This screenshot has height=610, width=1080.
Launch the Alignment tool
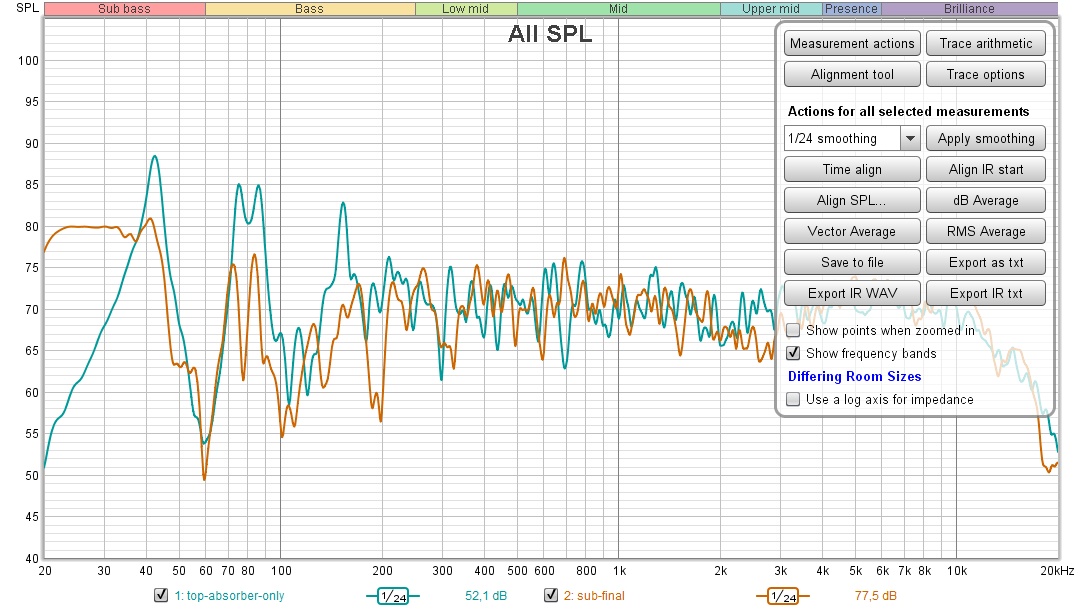pyautogui.click(x=852, y=75)
